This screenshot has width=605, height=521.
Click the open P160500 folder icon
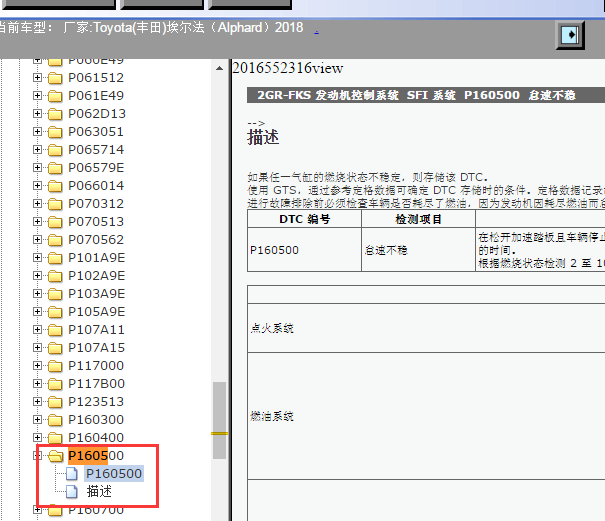coord(56,457)
